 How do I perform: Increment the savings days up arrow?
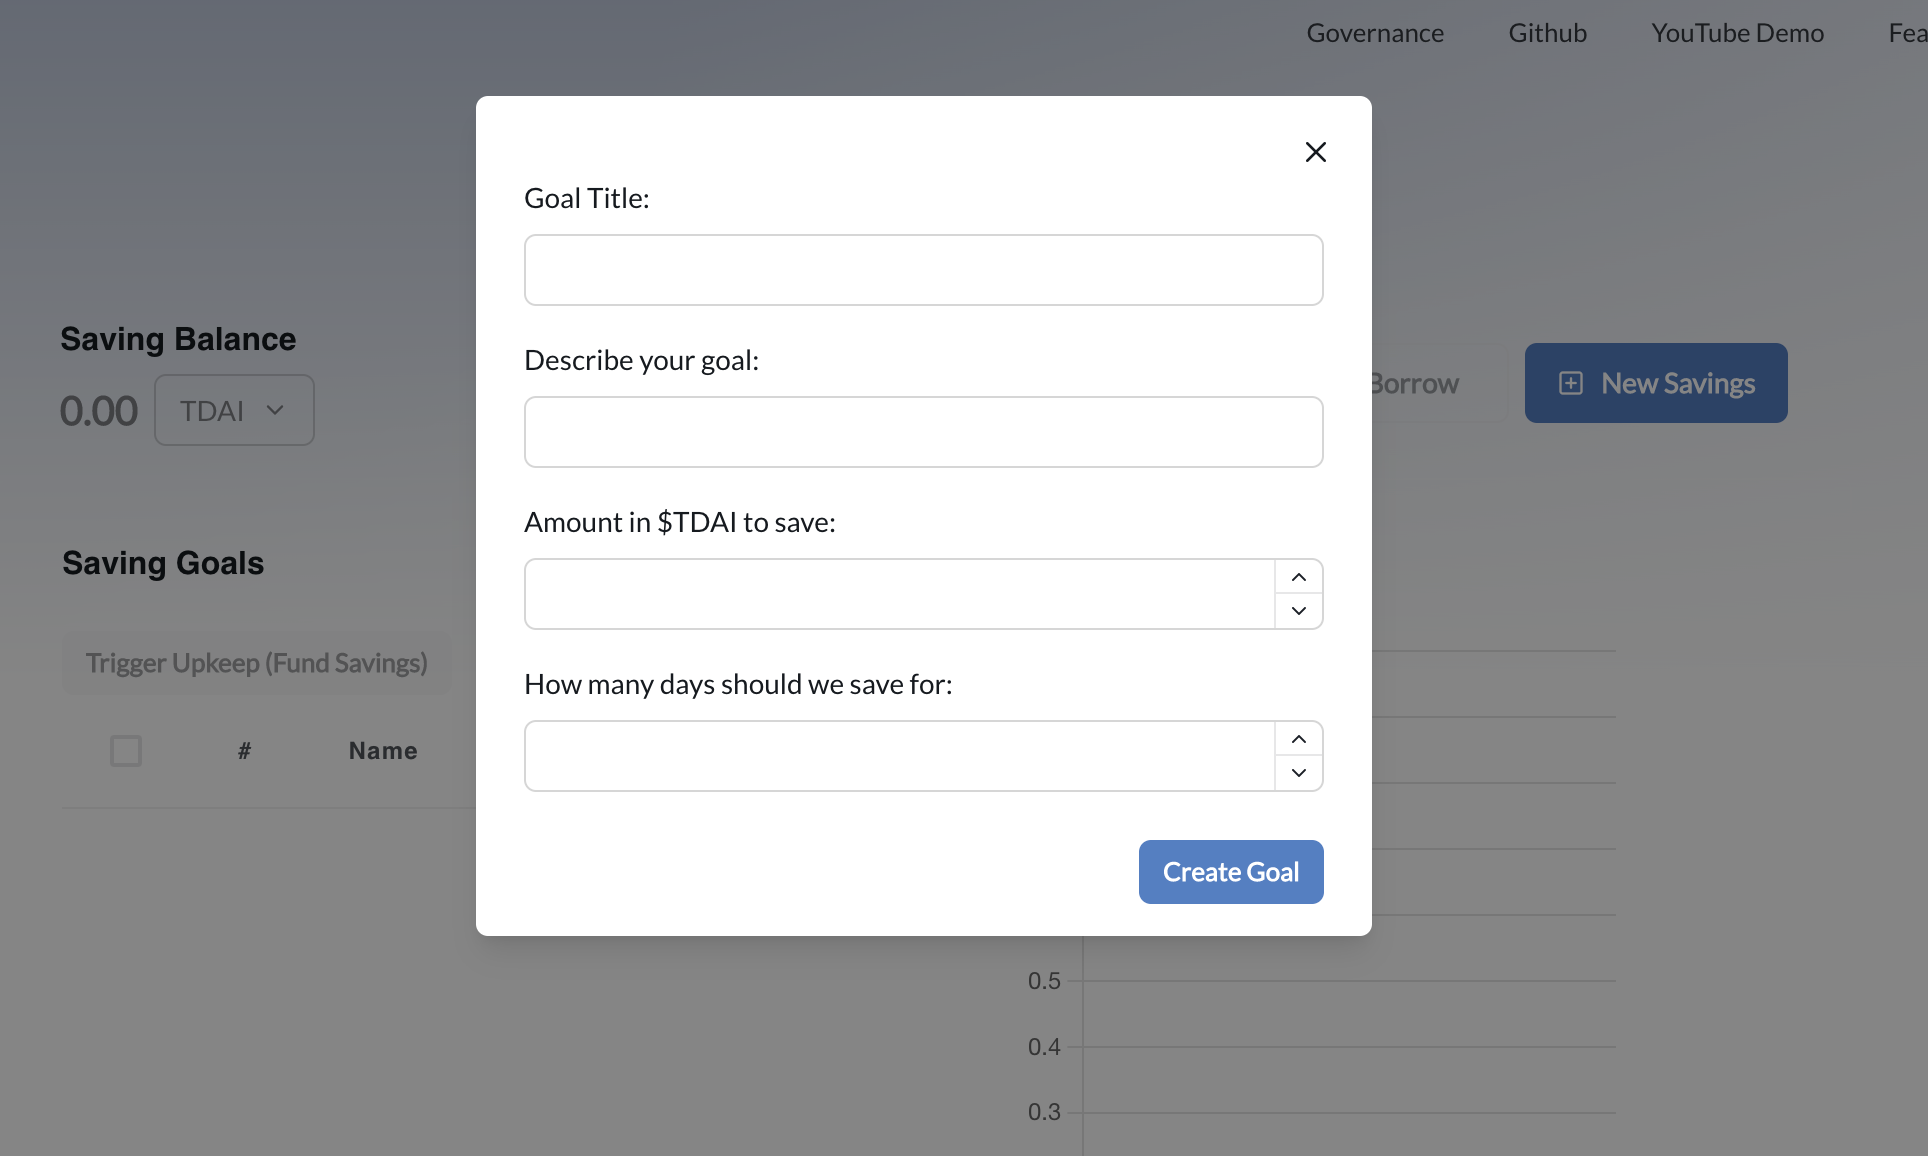pos(1298,739)
